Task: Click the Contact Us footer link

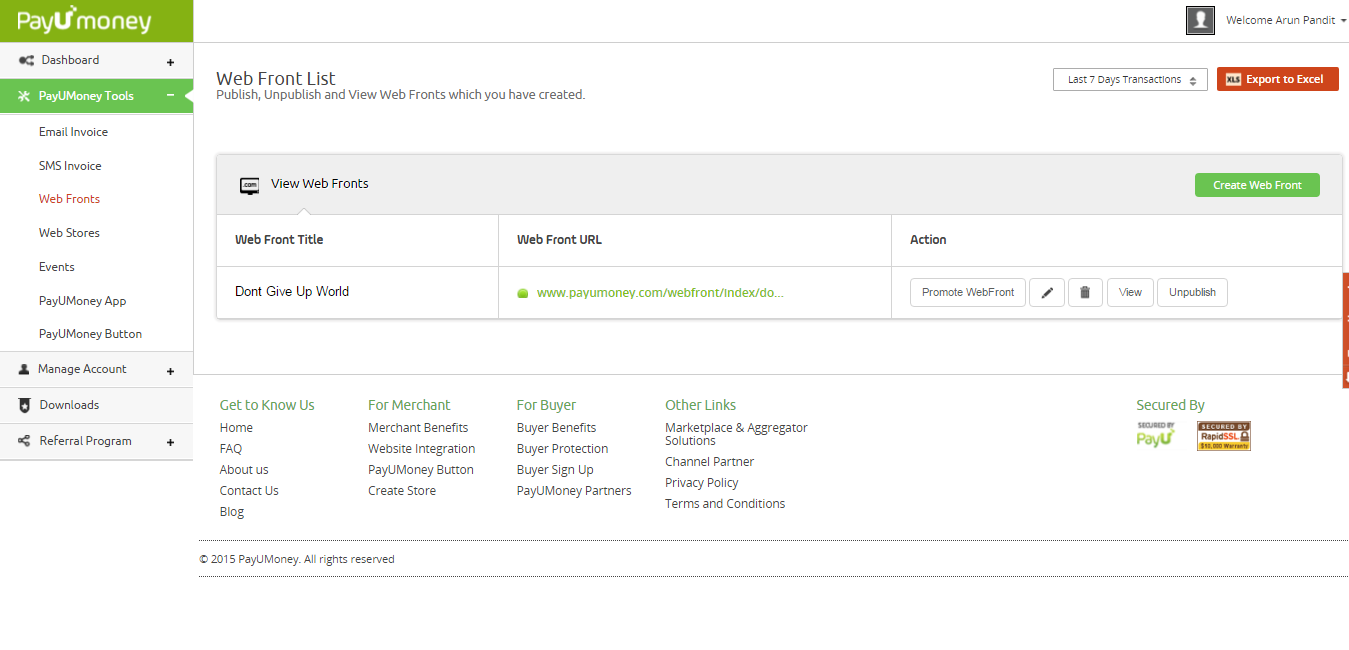Action: coord(249,491)
